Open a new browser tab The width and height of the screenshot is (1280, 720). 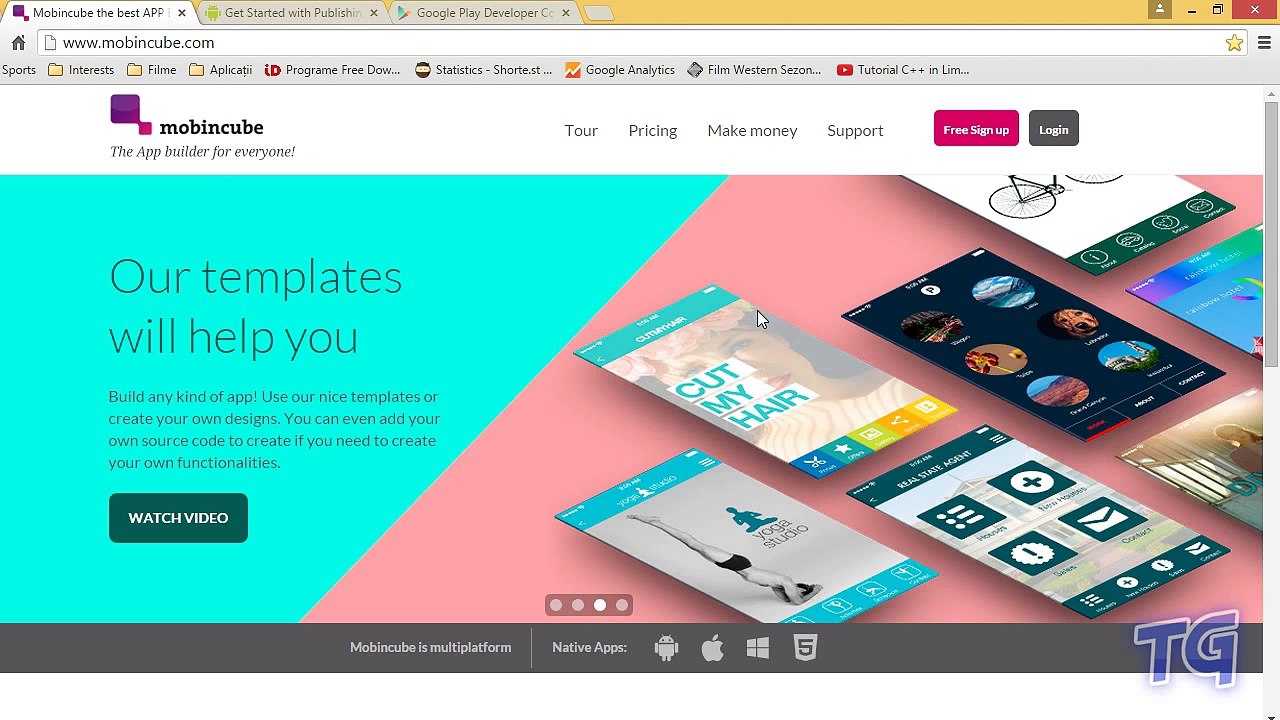coord(598,13)
